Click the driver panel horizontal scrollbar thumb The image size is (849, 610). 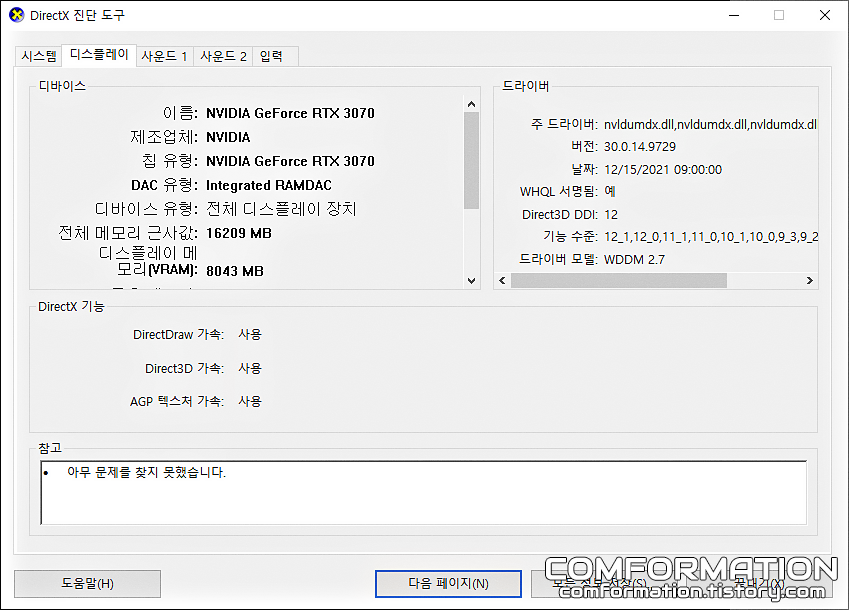point(619,280)
